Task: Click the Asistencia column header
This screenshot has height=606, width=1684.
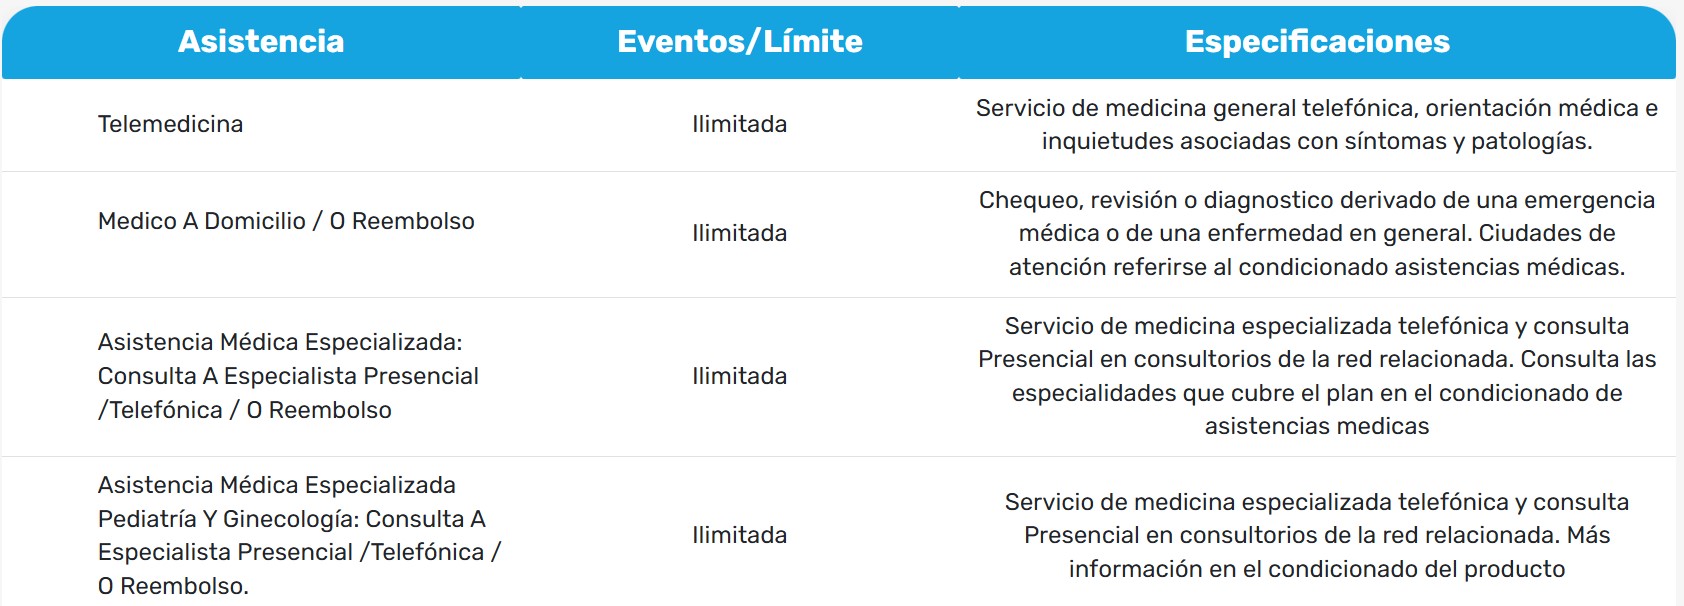Action: click(x=261, y=41)
